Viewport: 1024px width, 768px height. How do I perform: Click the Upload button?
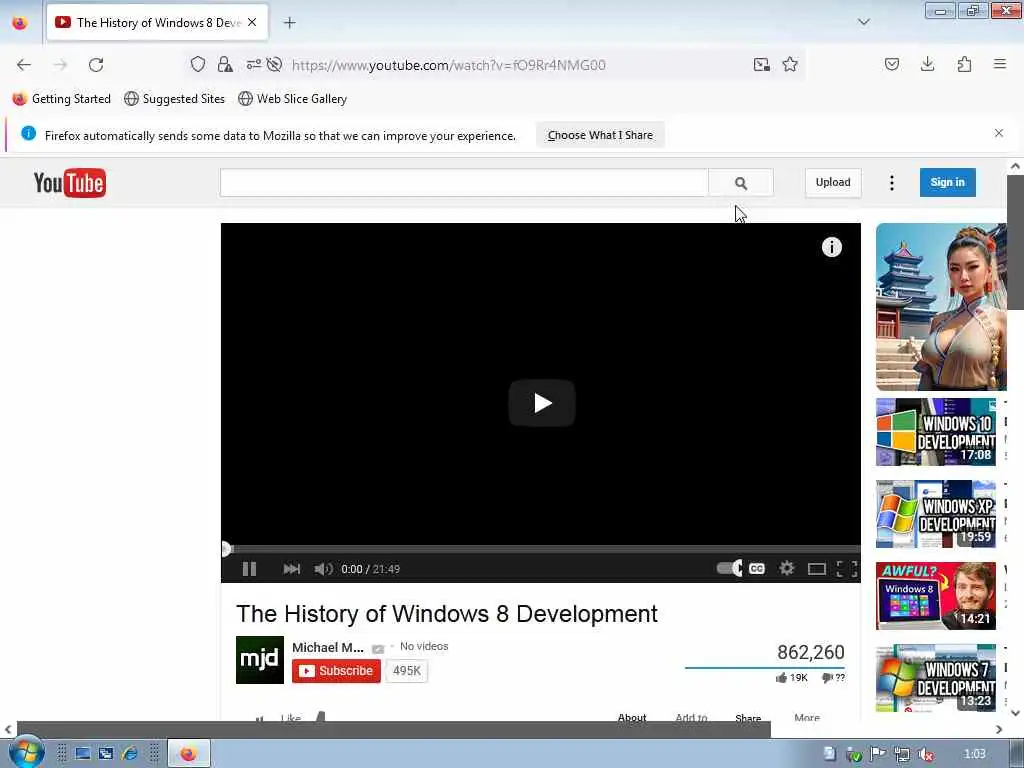point(833,182)
